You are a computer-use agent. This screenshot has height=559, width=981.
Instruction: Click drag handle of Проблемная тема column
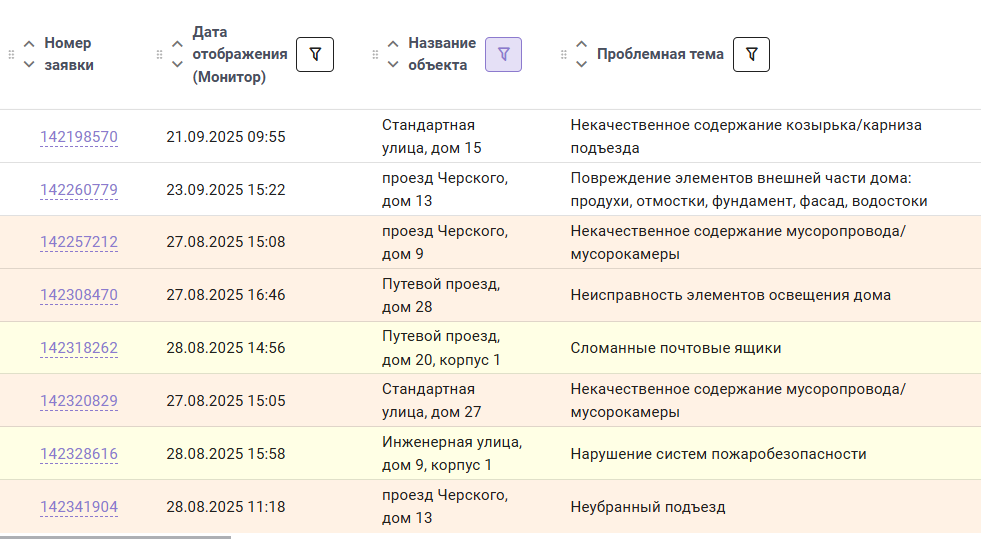pyautogui.click(x=564, y=54)
